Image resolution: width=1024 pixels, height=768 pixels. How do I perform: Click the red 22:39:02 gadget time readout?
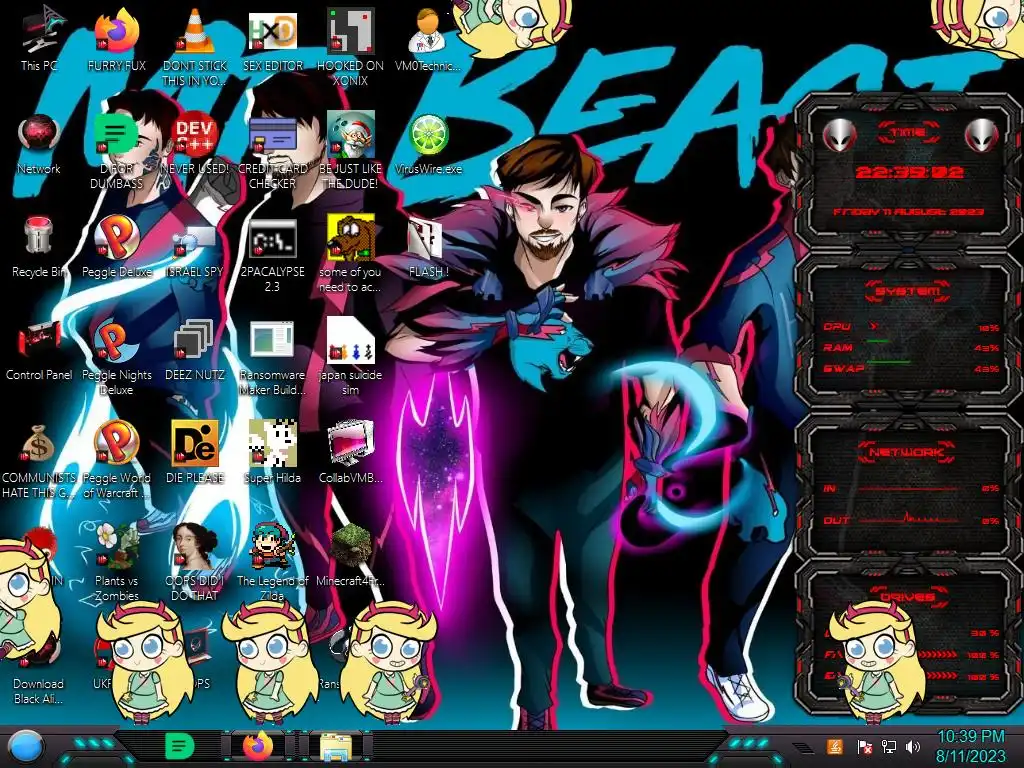(909, 172)
